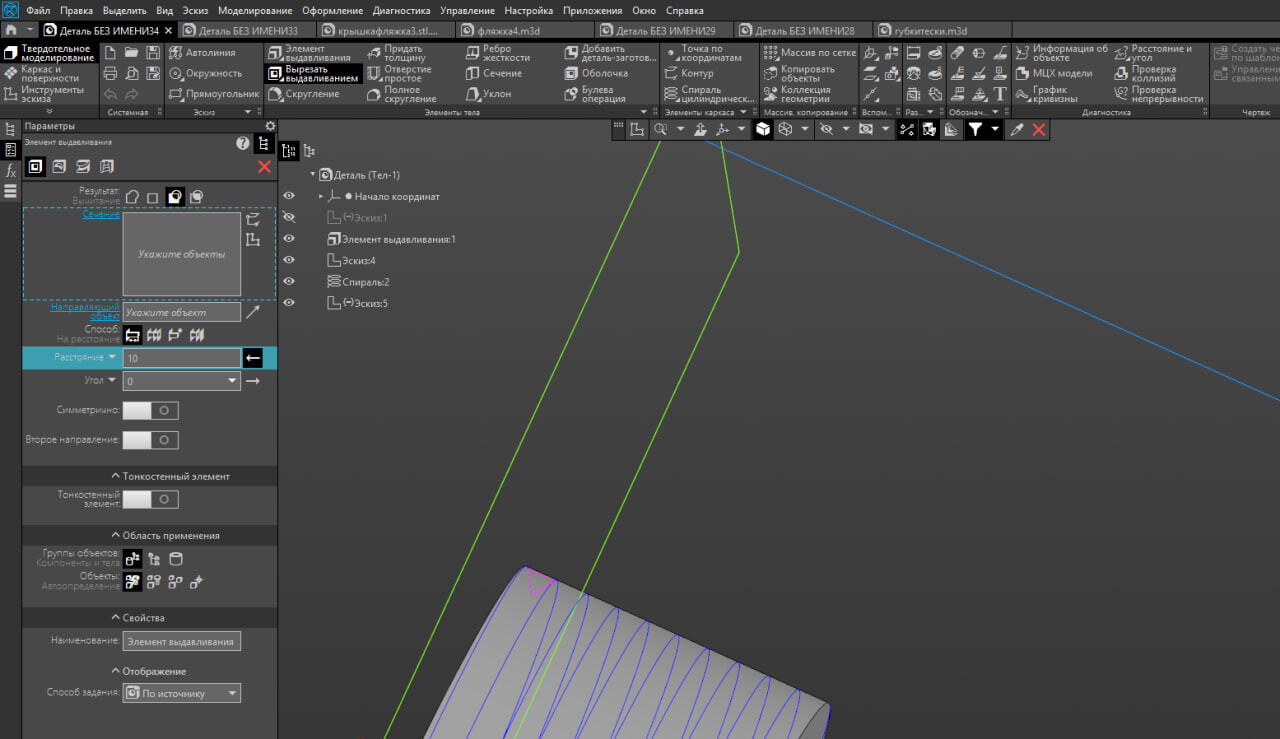The image size is (1280, 739).
Task: Enable the Второе направление switch
Action: [x=150, y=440]
